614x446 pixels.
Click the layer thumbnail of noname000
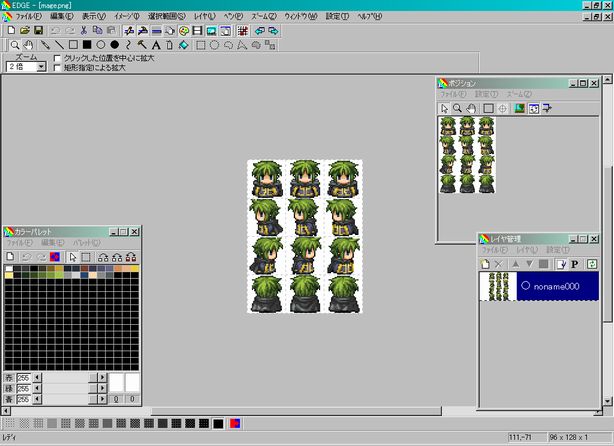coord(498,286)
